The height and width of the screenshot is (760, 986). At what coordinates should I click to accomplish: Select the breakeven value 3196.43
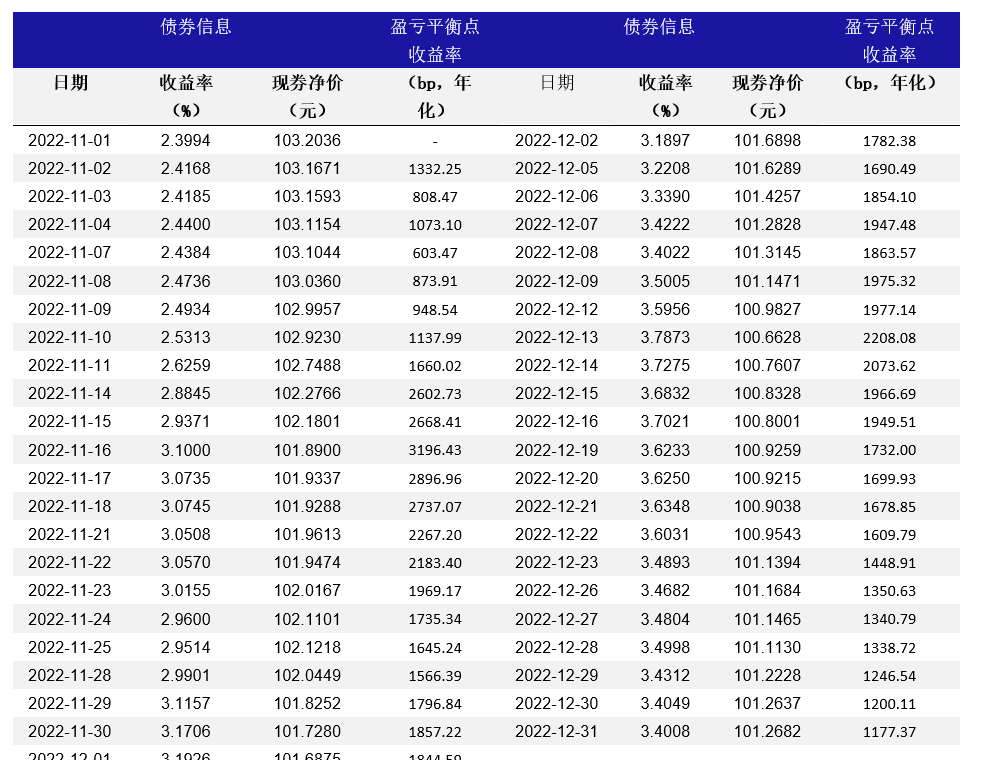point(434,450)
